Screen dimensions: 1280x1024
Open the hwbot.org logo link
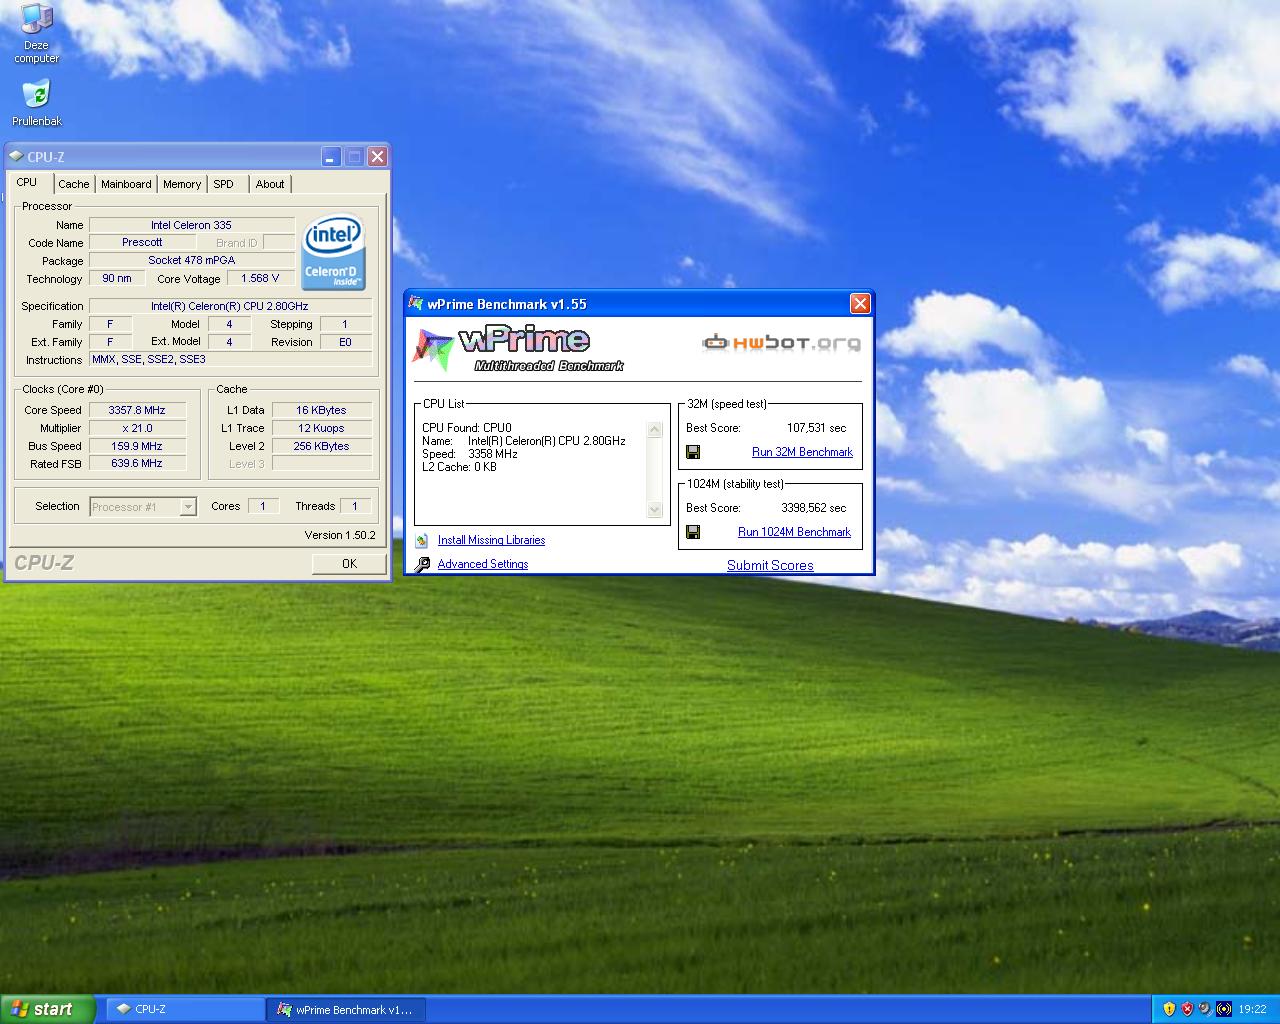pos(781,343)
